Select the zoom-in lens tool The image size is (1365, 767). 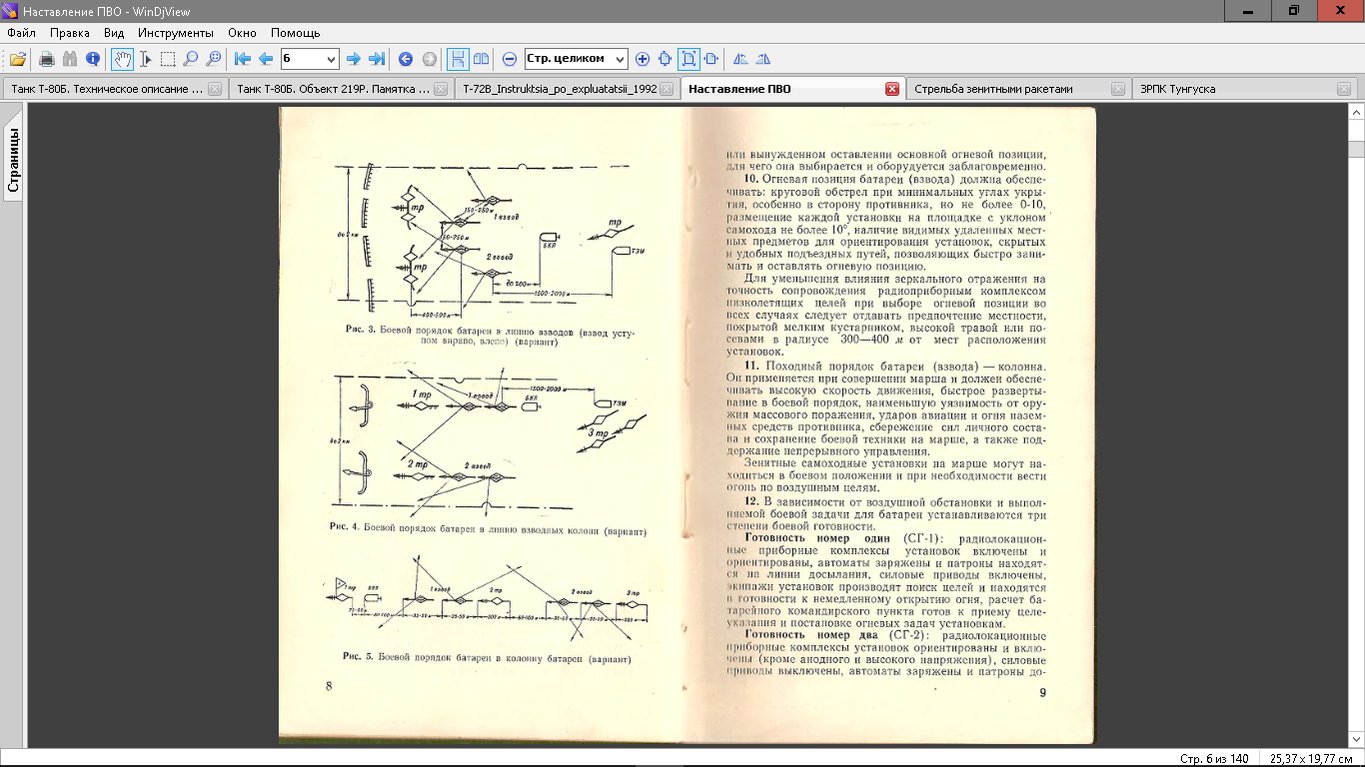[x=214, y=59]
